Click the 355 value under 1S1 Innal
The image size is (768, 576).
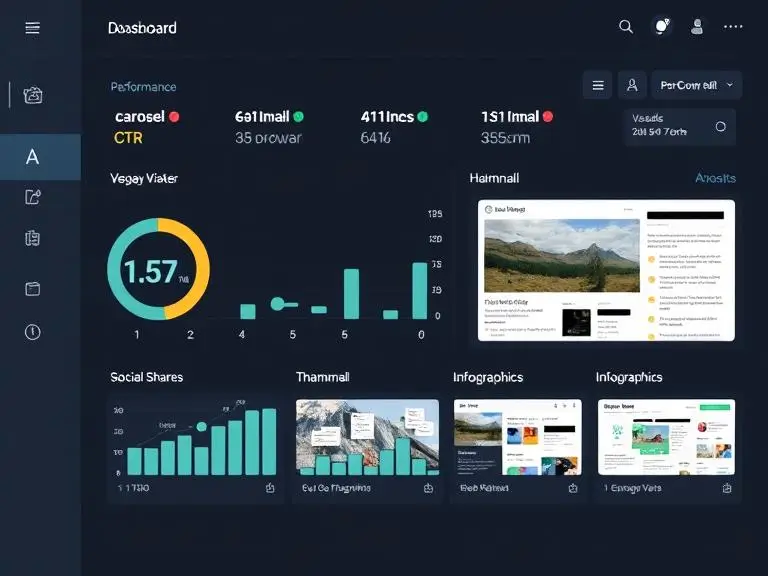click(x=505, y=138)
